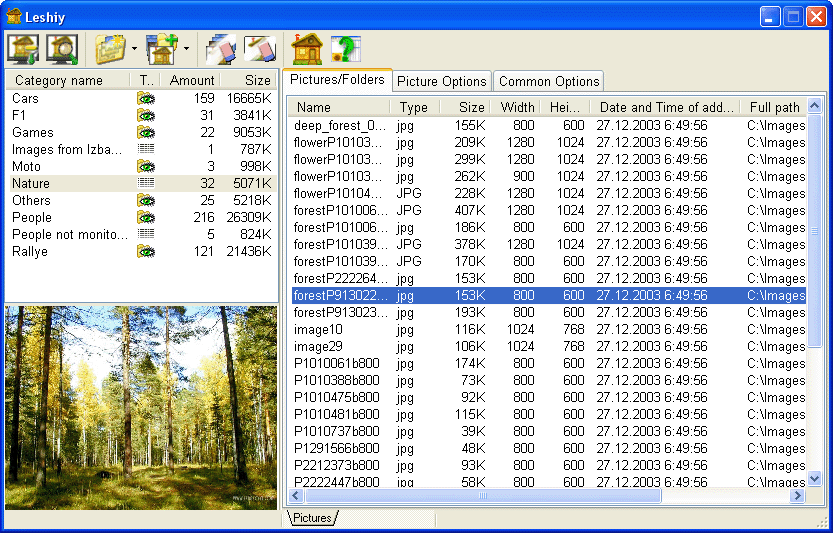The width and height of the screenshot is (833, 533).
Task: Click the preview wallpaper monitor with magnifier icon
Action: click(62, 49)
